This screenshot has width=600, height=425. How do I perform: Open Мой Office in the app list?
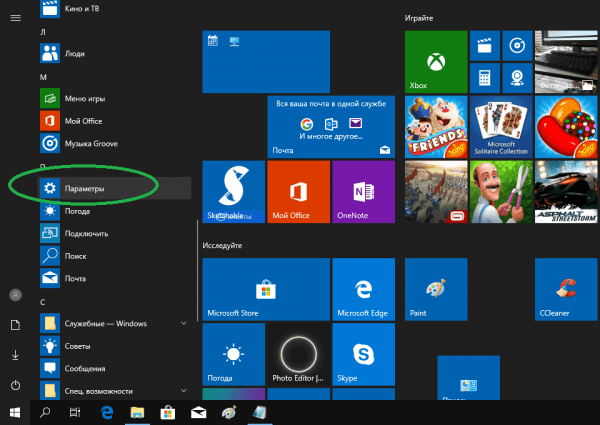(x=115, y=121)
